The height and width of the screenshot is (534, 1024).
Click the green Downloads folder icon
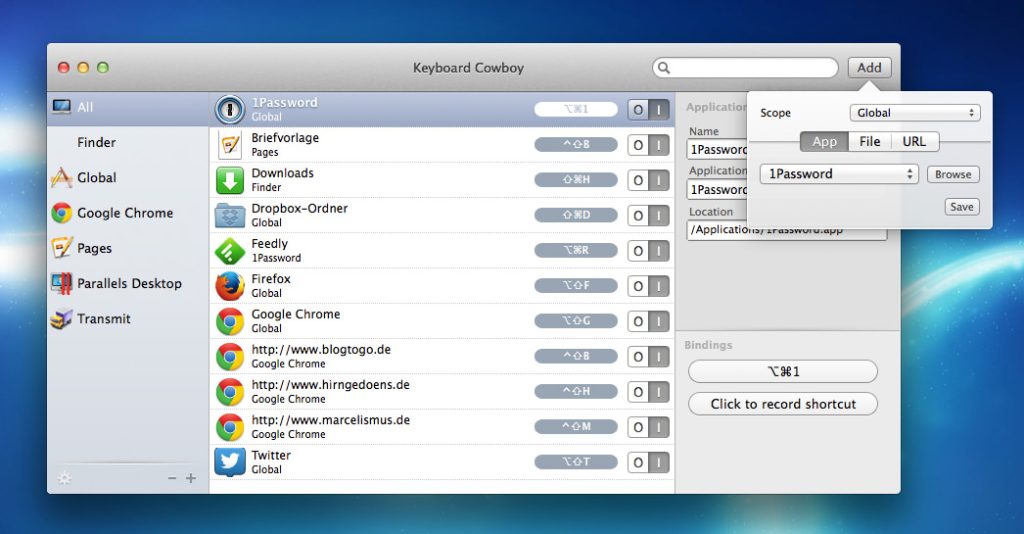tap(230, 180)
